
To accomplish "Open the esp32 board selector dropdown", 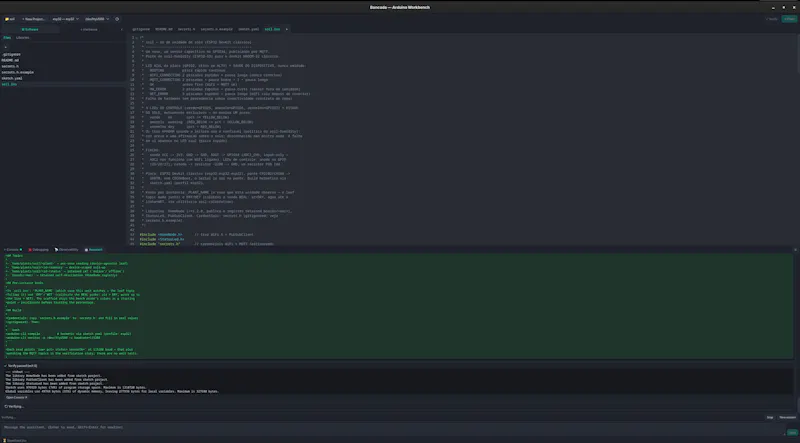I will (65, 19).
